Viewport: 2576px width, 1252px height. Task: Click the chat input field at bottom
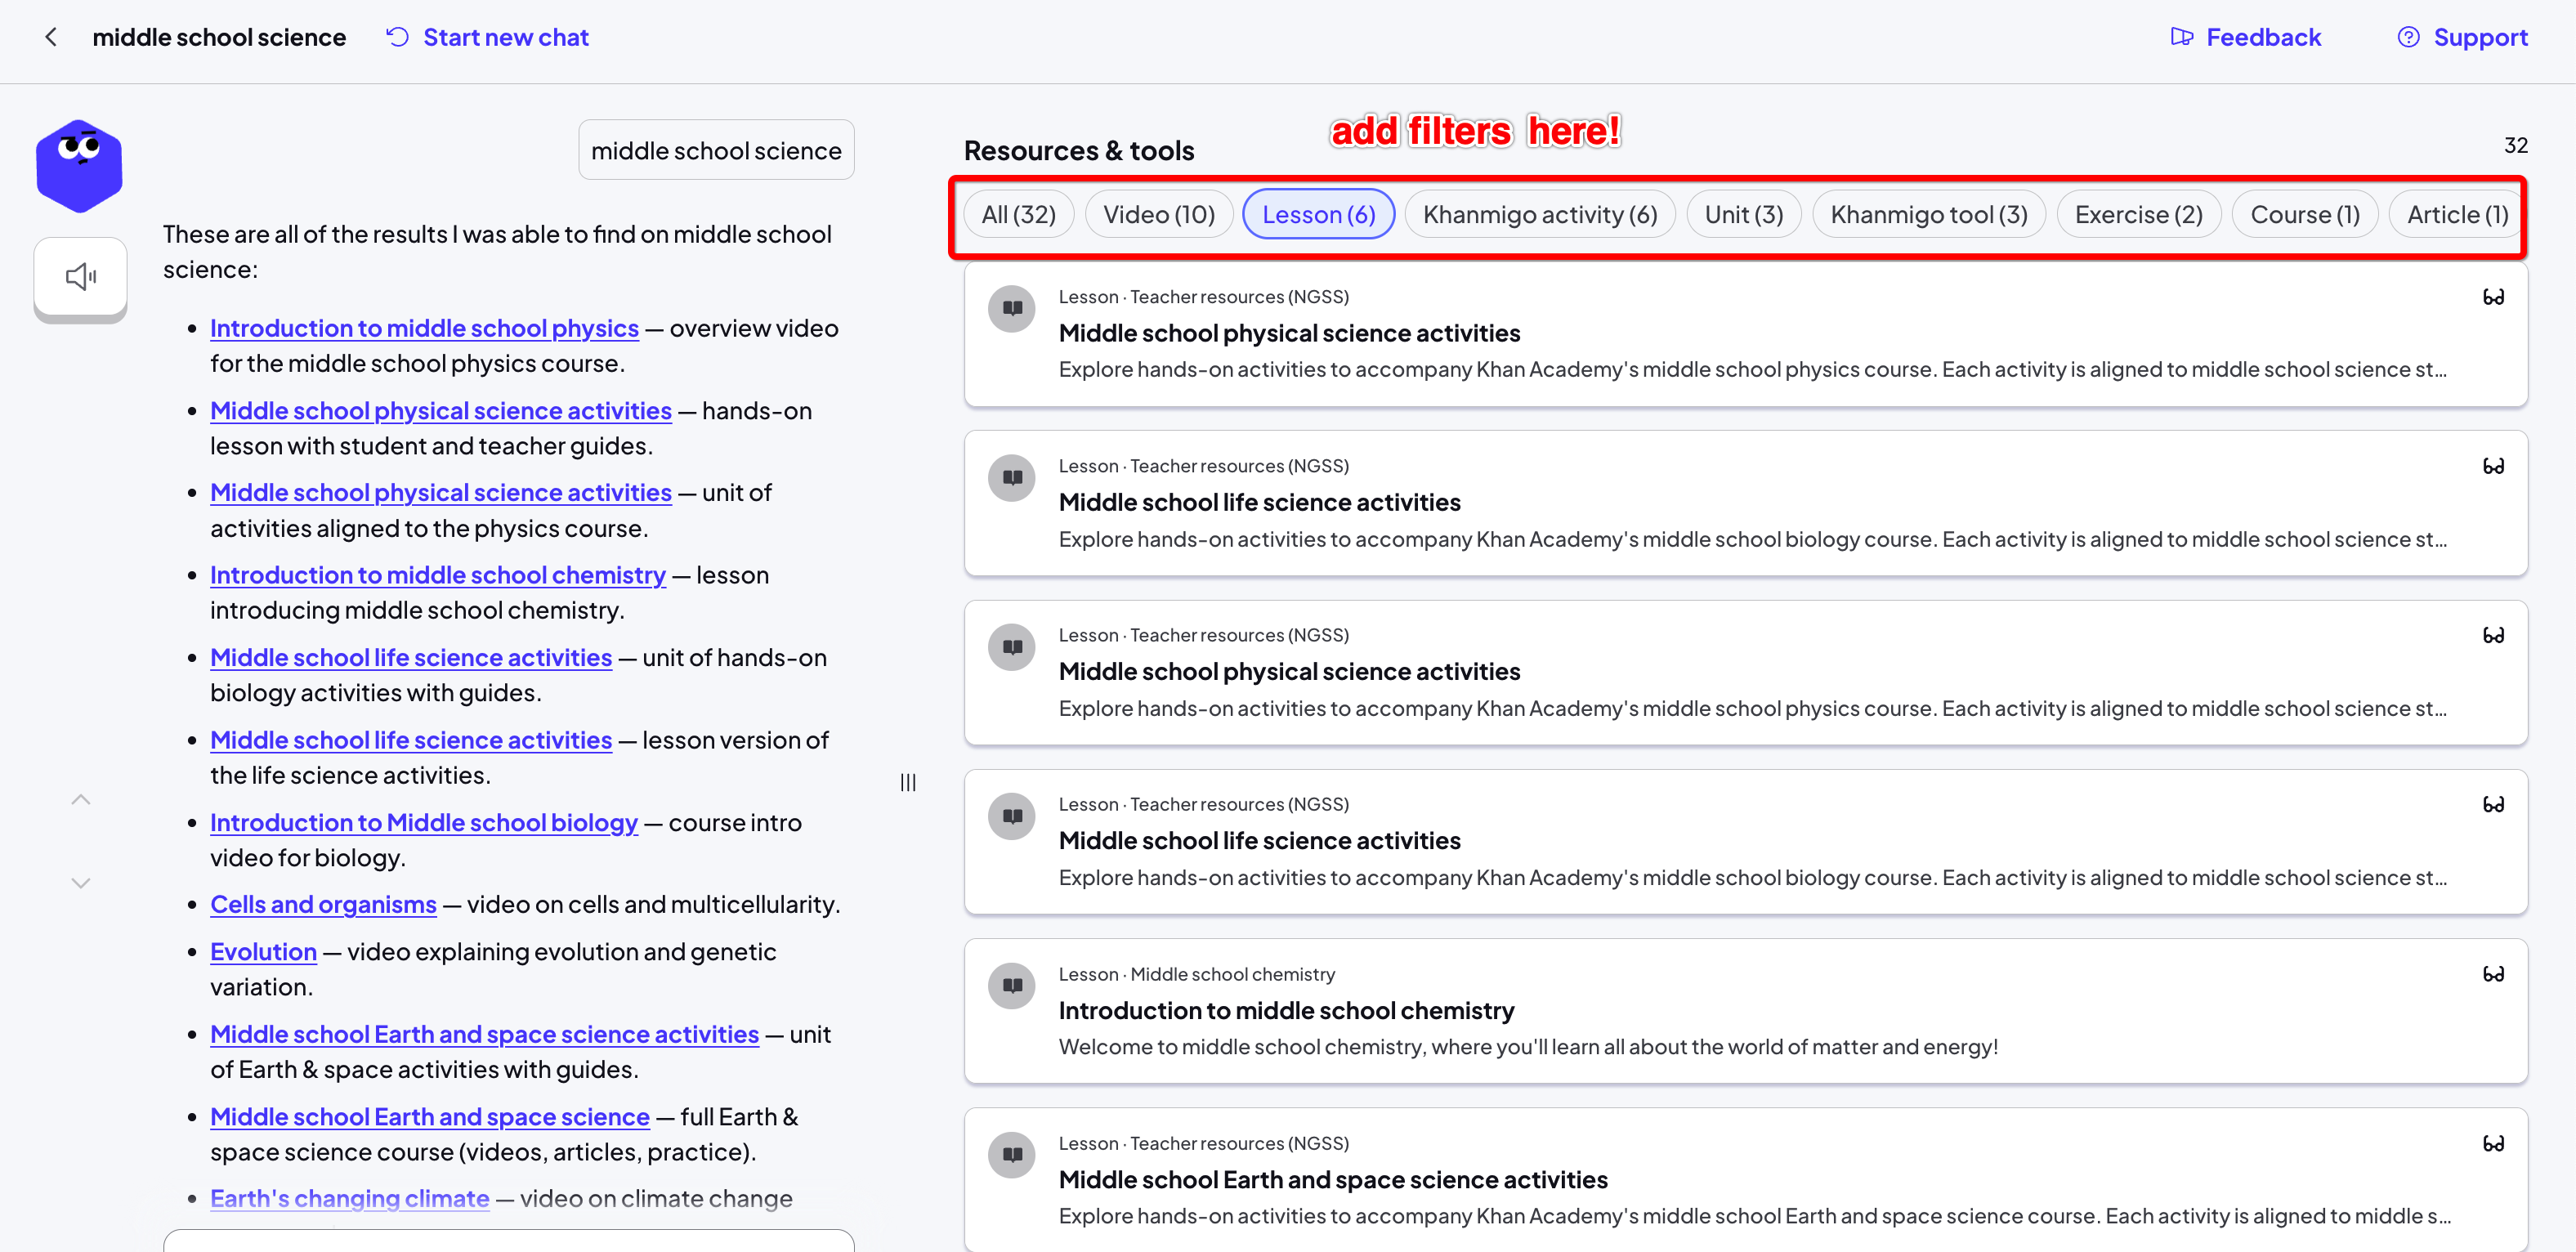tap(508, 1241)
